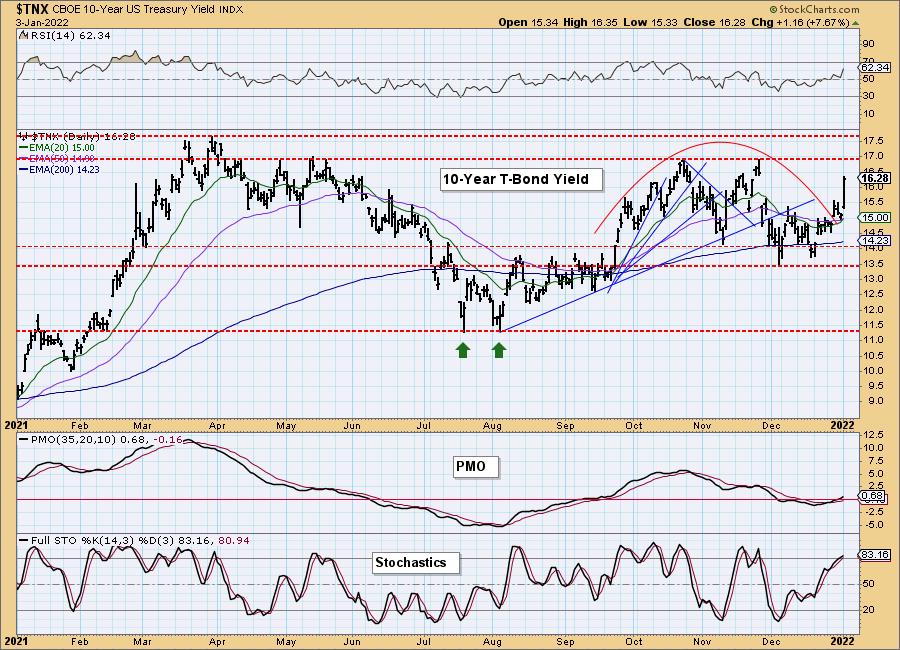Click the Stochastics annotation box

click(416, 562)
